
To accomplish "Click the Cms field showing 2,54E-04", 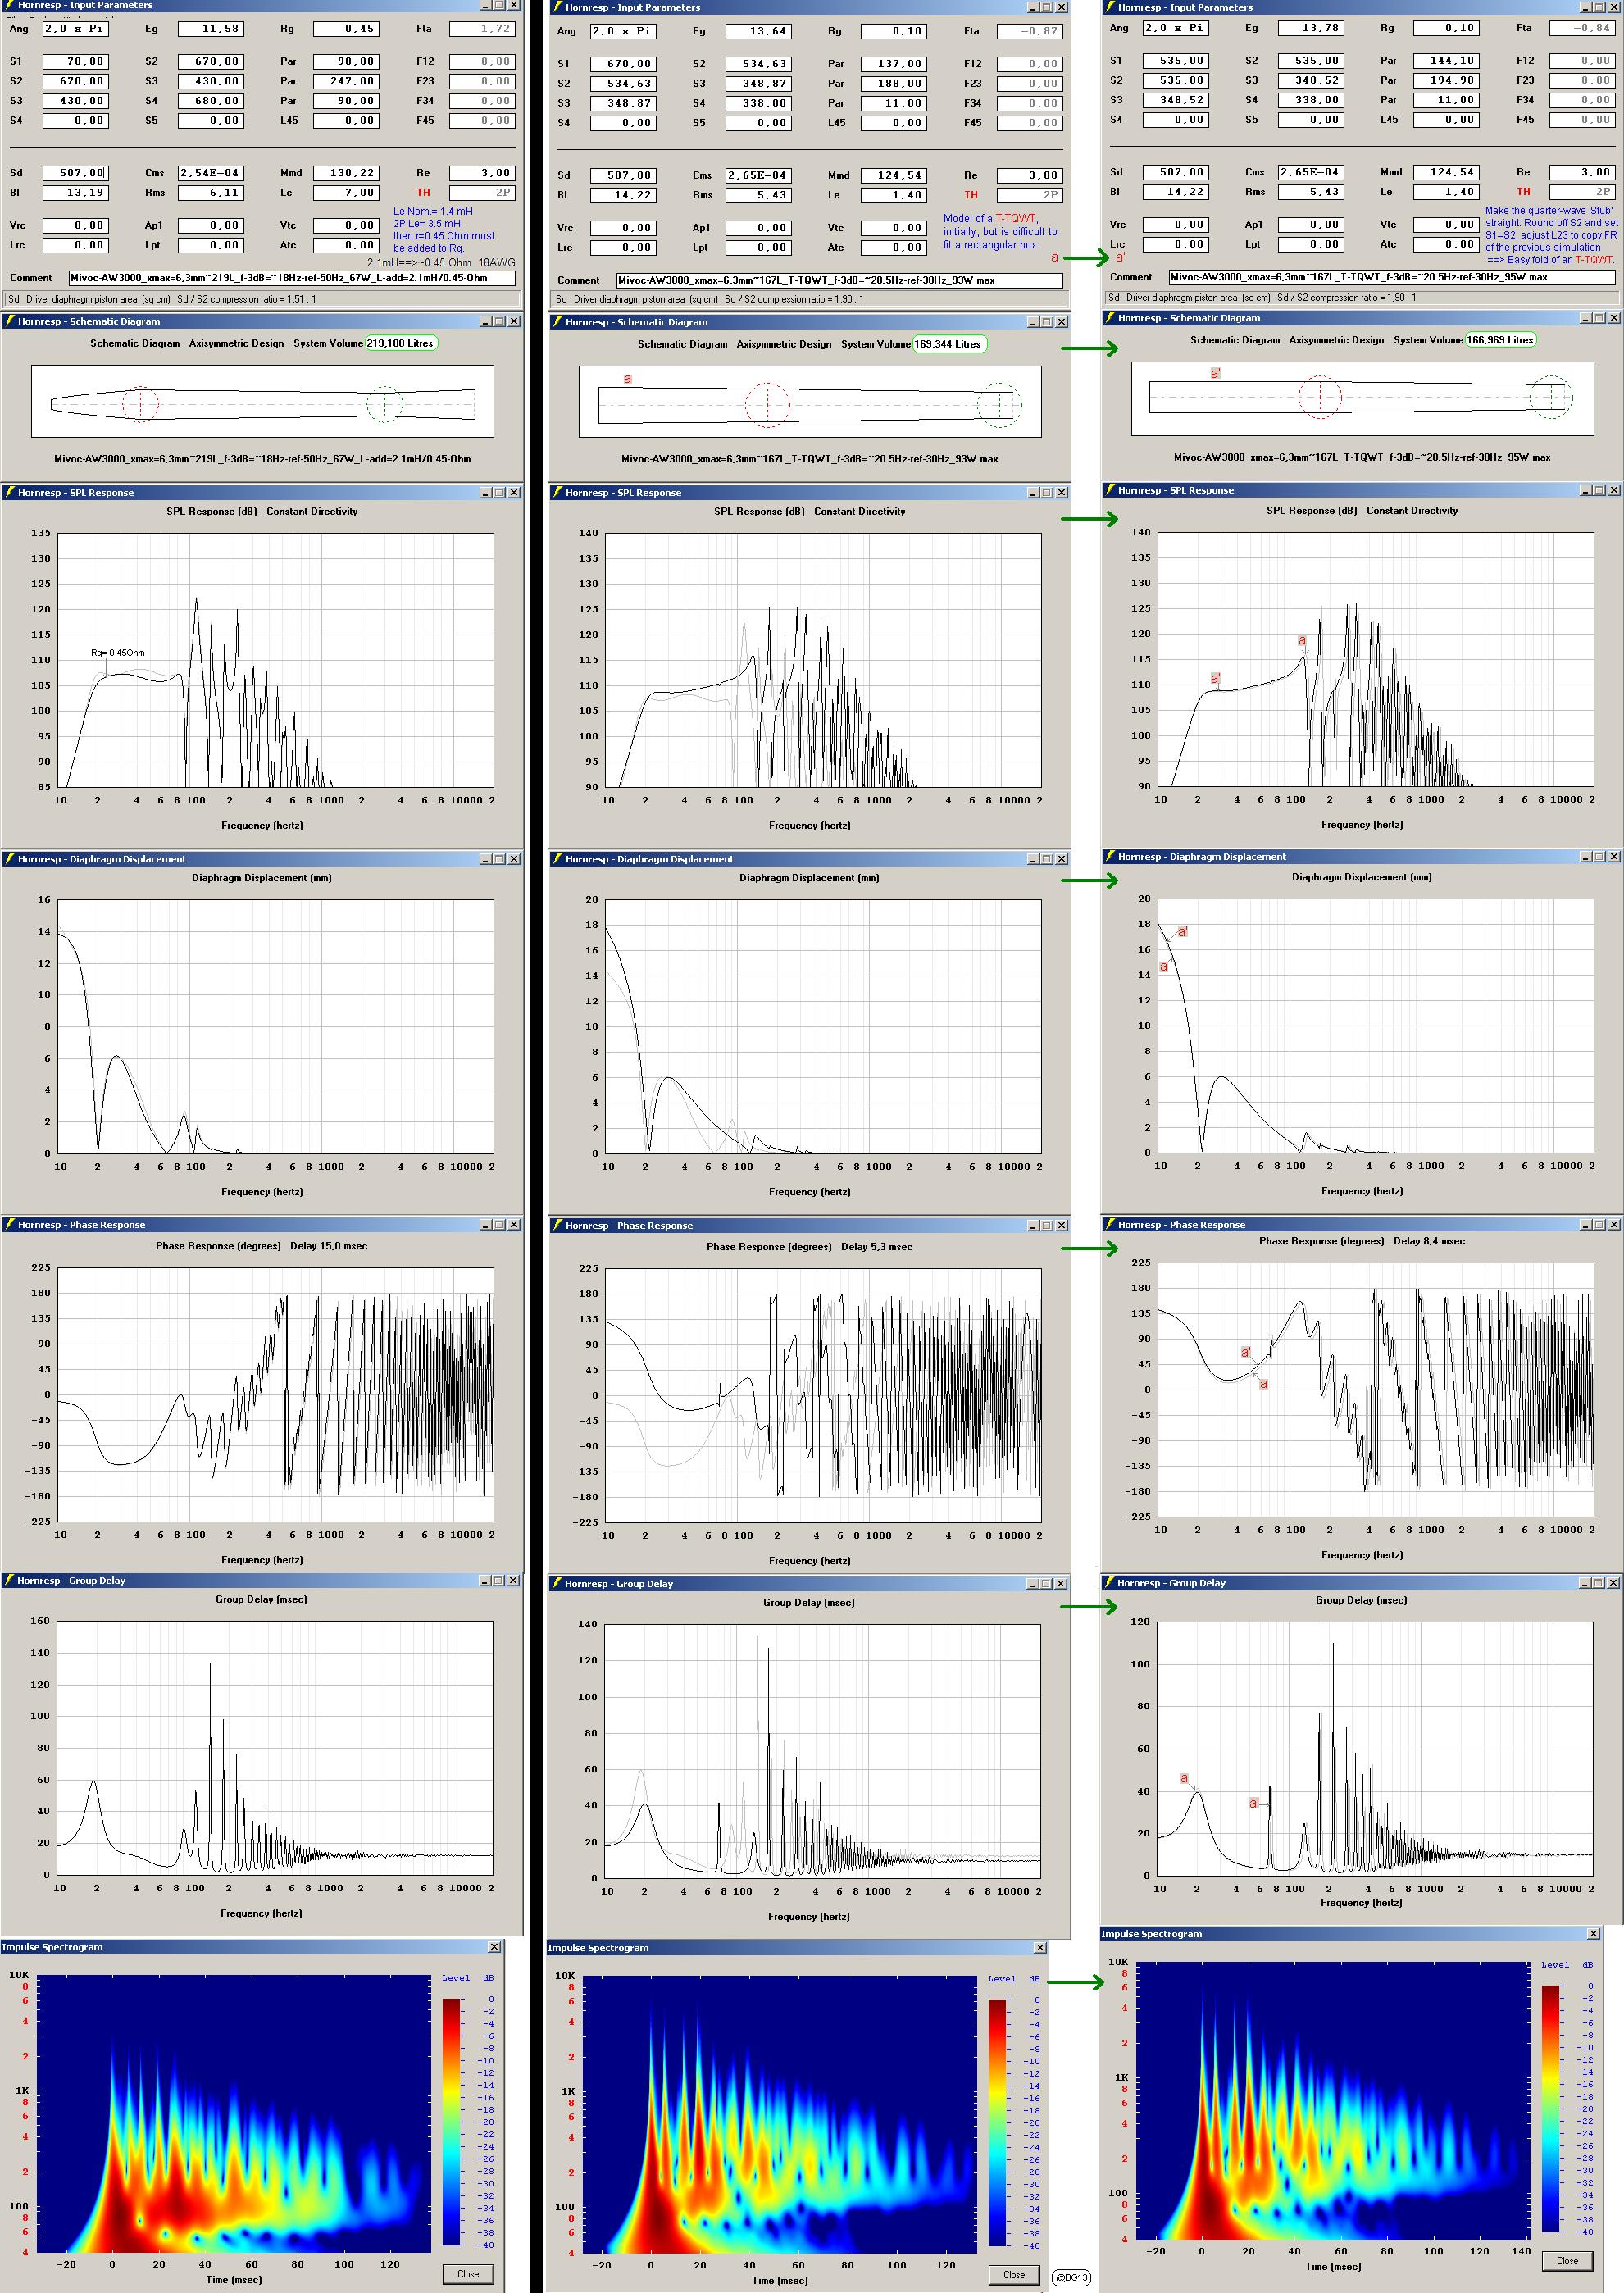I will pos(211,173).
